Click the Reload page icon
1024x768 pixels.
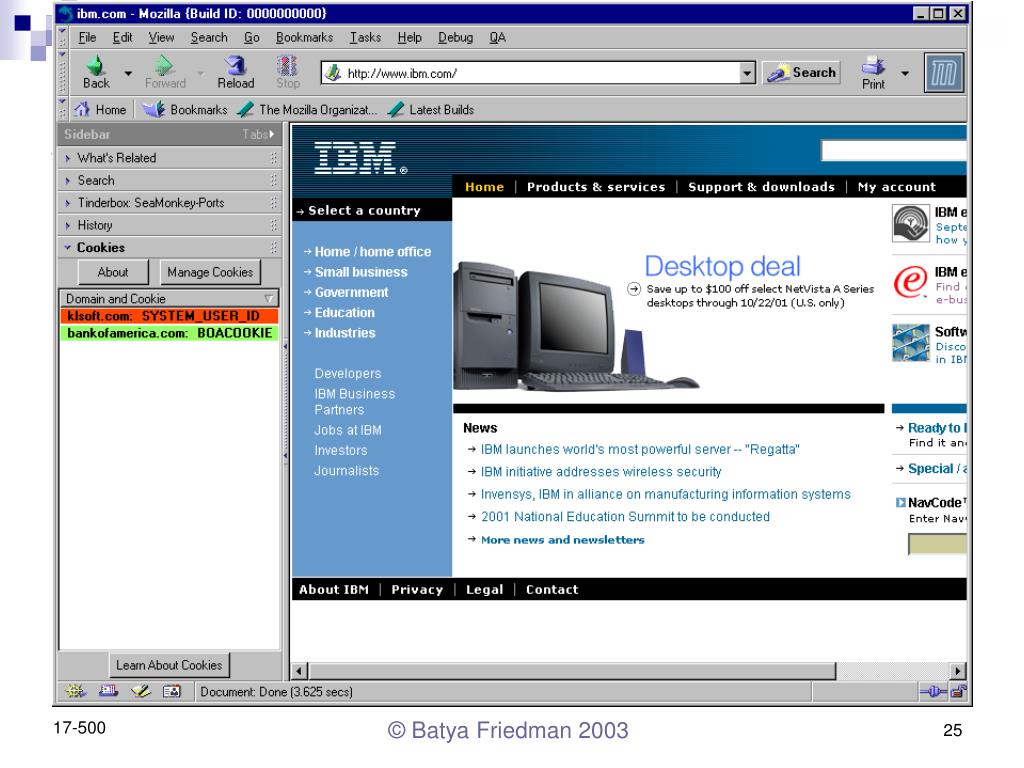click(235, 65)
